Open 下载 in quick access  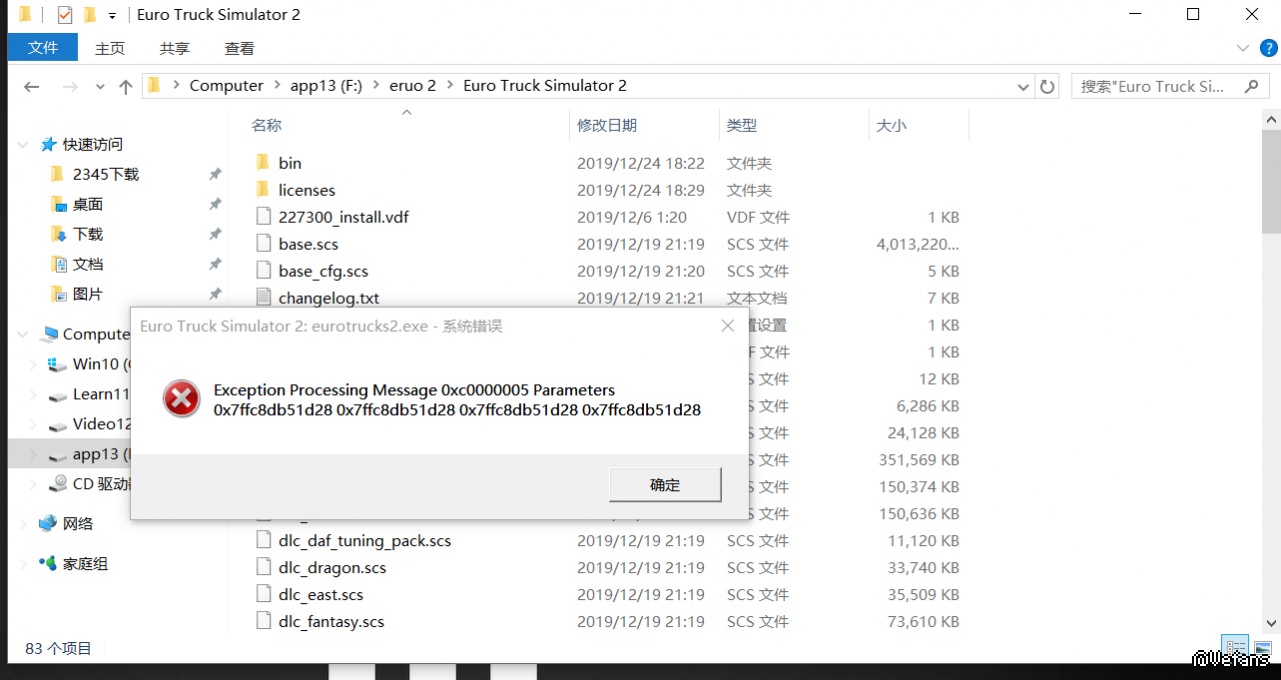click(88, 234)
